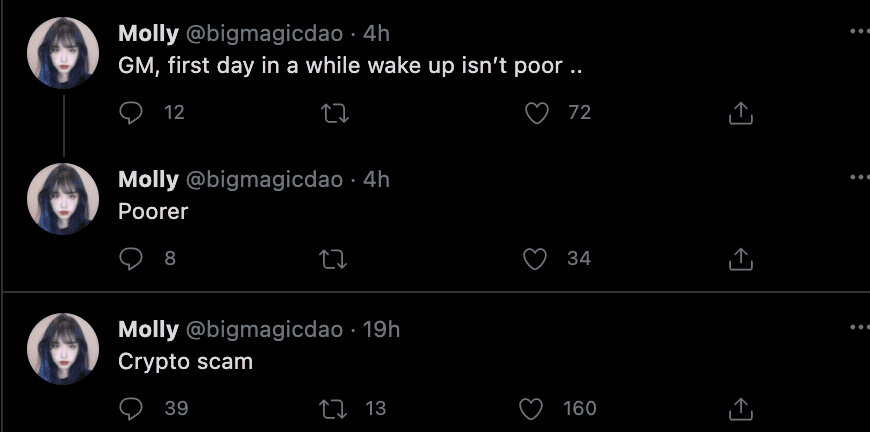Open more options on 'Poorer' tweet

click(x=859, y=177)
